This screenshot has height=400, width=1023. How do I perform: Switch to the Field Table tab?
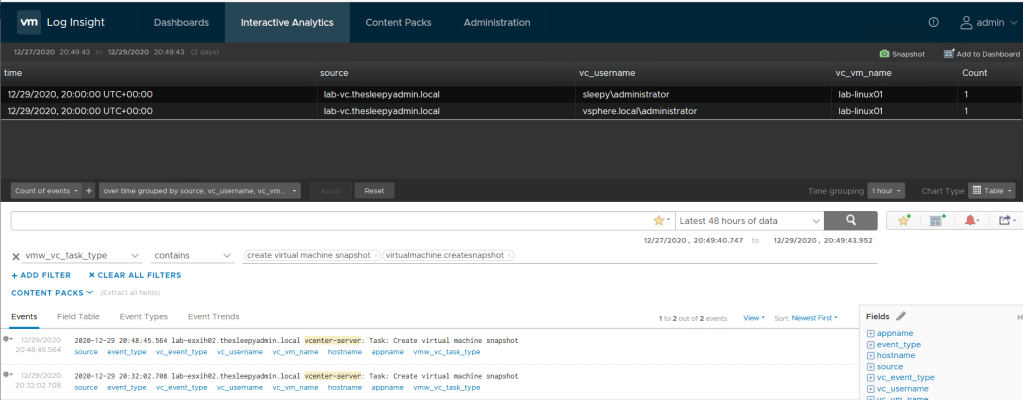pos(78,316)
